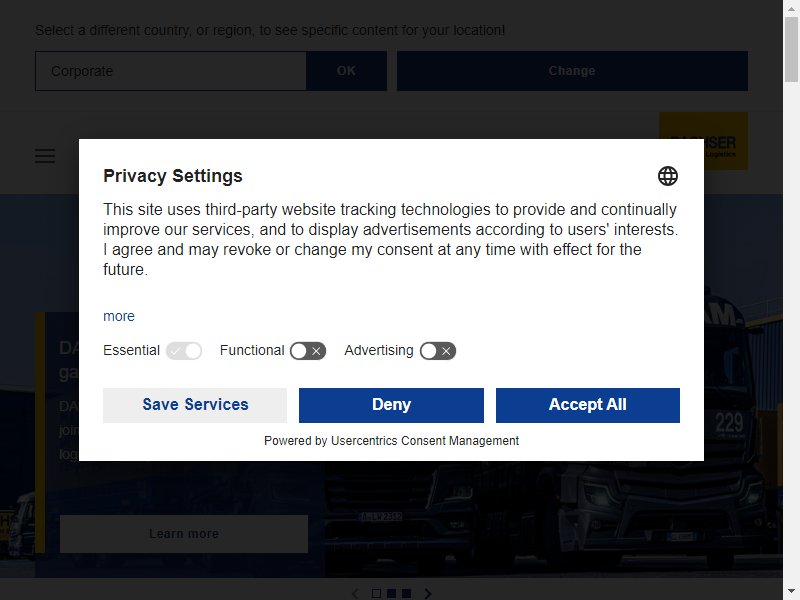Open the Corporate country selection field
800x600 pixels.
170,71
